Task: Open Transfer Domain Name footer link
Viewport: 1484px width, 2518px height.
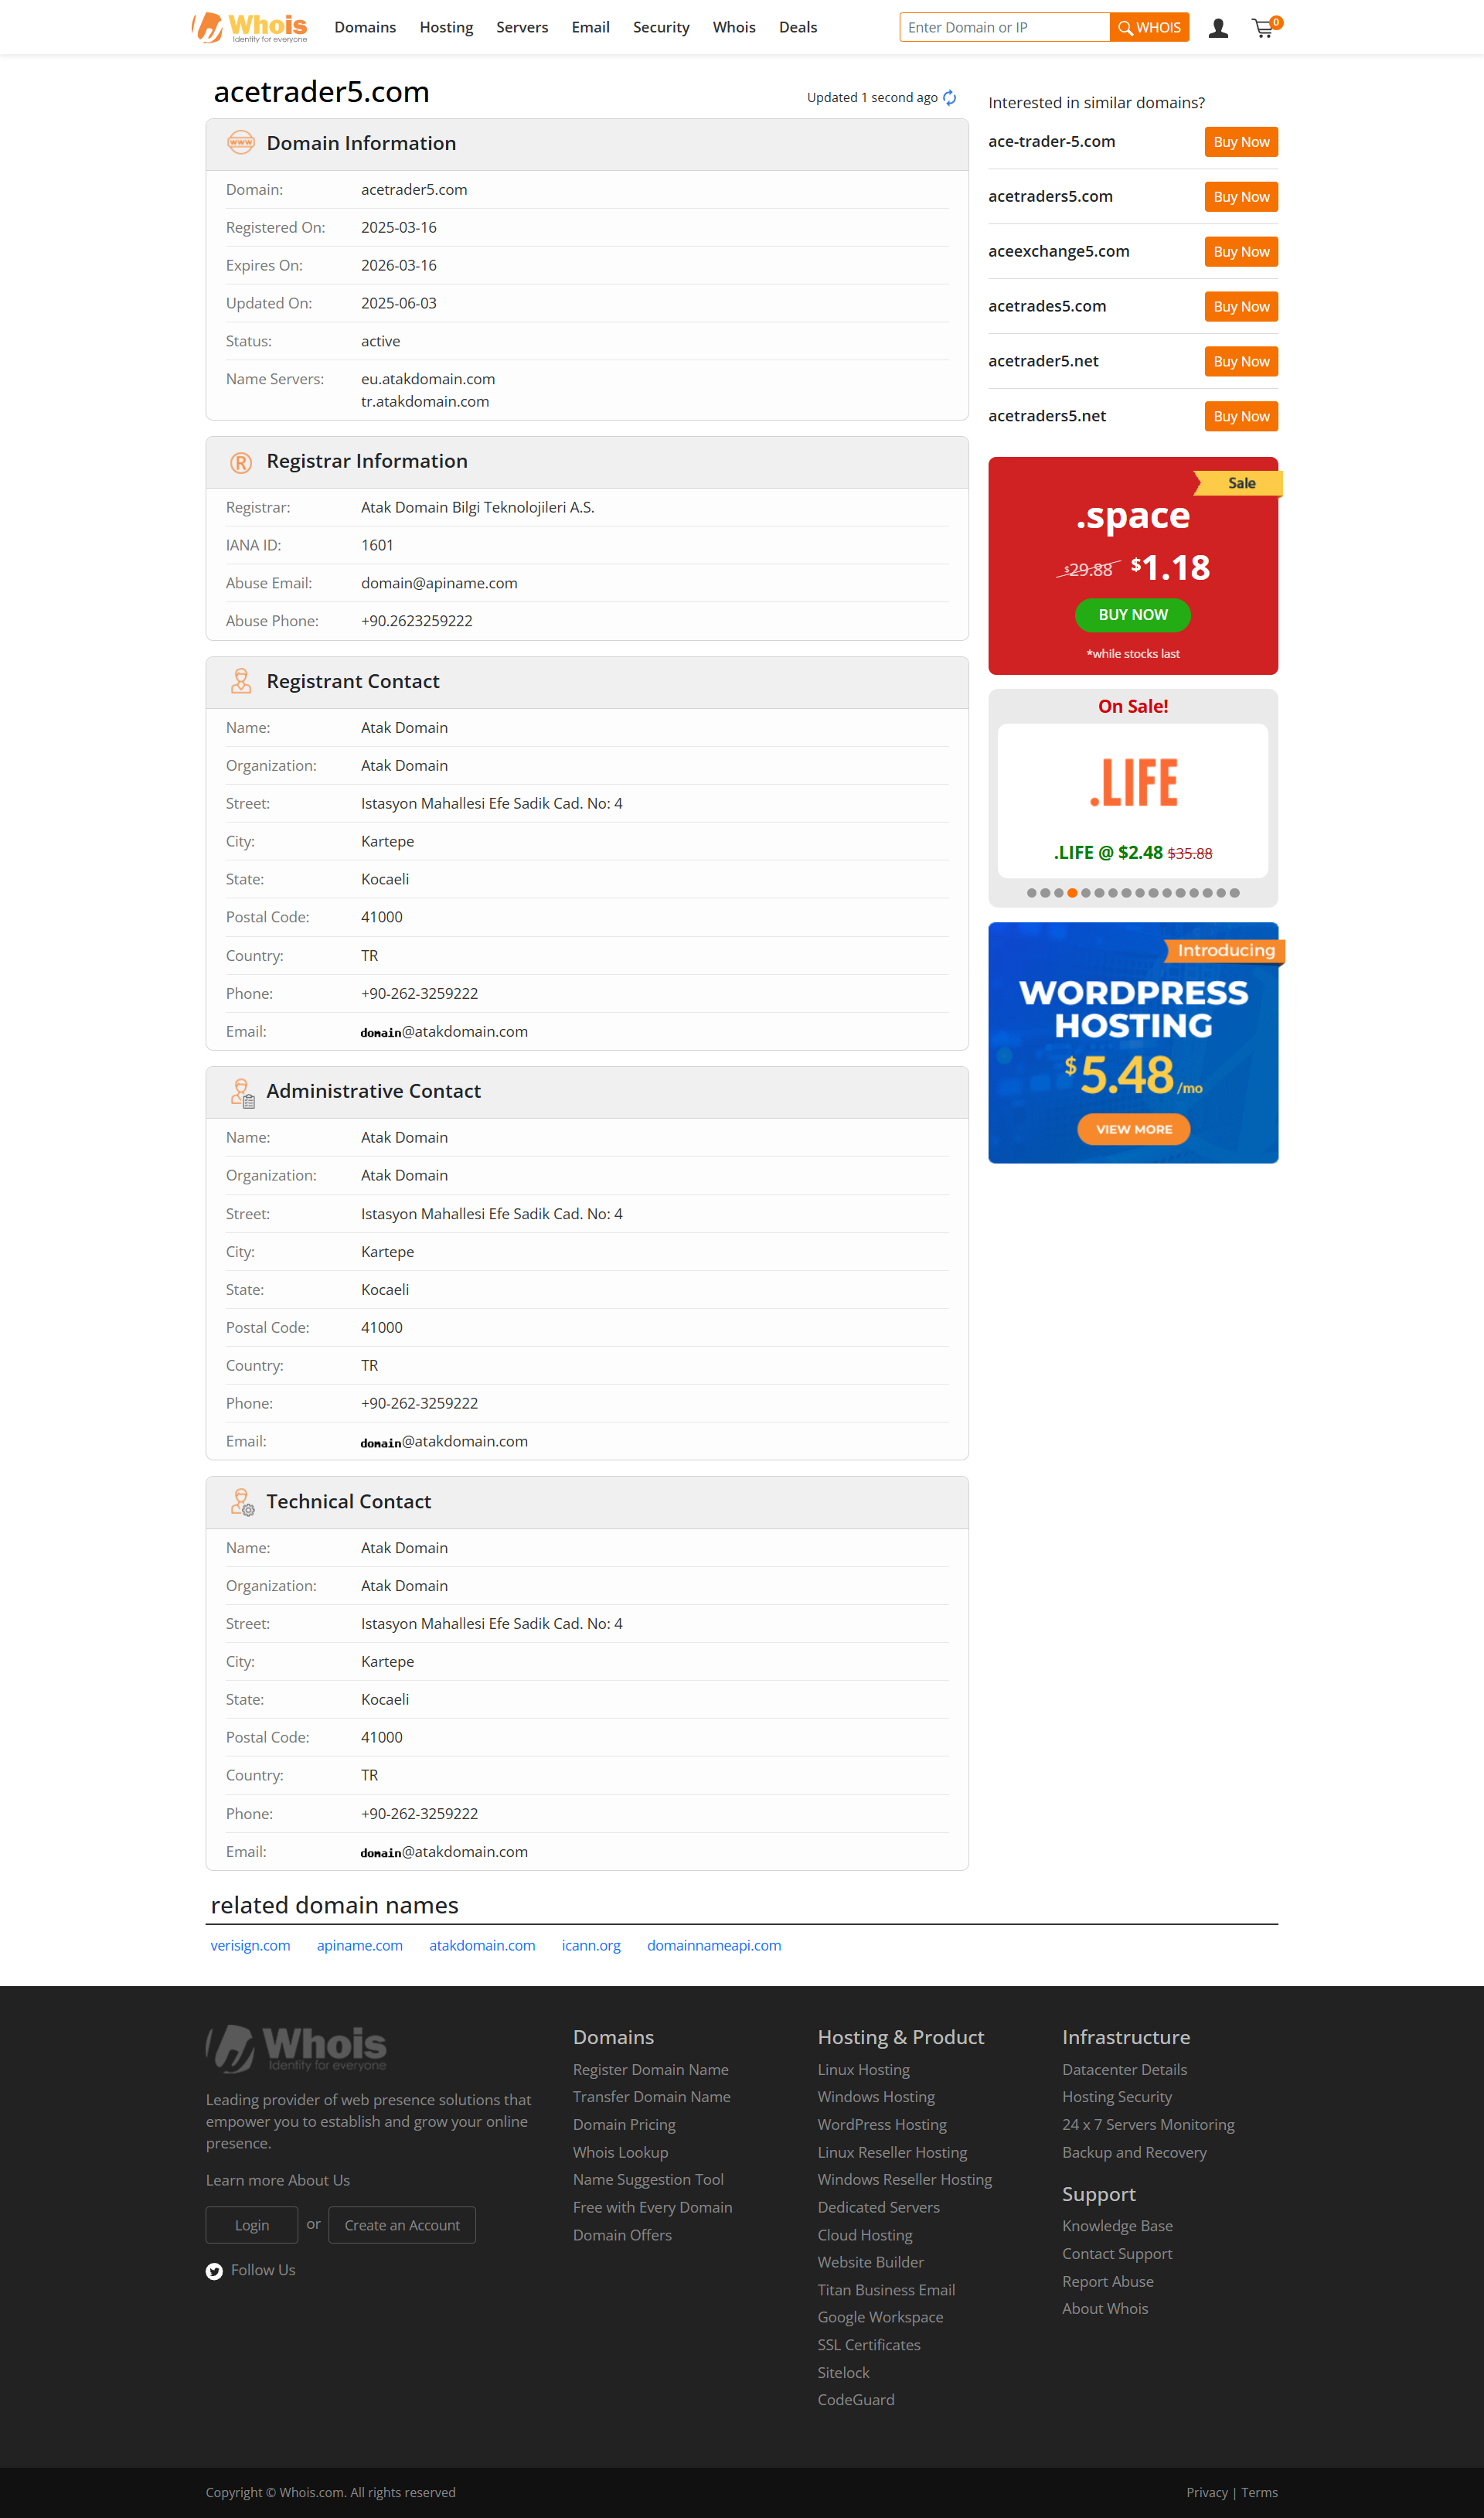Action: coord(652,2097)
